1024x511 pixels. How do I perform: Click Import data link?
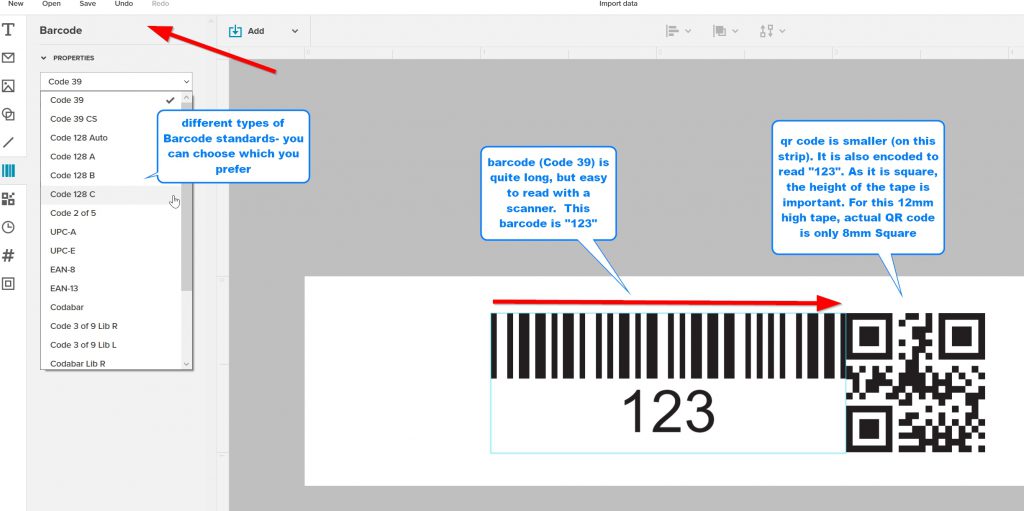(x=618, y=4)
